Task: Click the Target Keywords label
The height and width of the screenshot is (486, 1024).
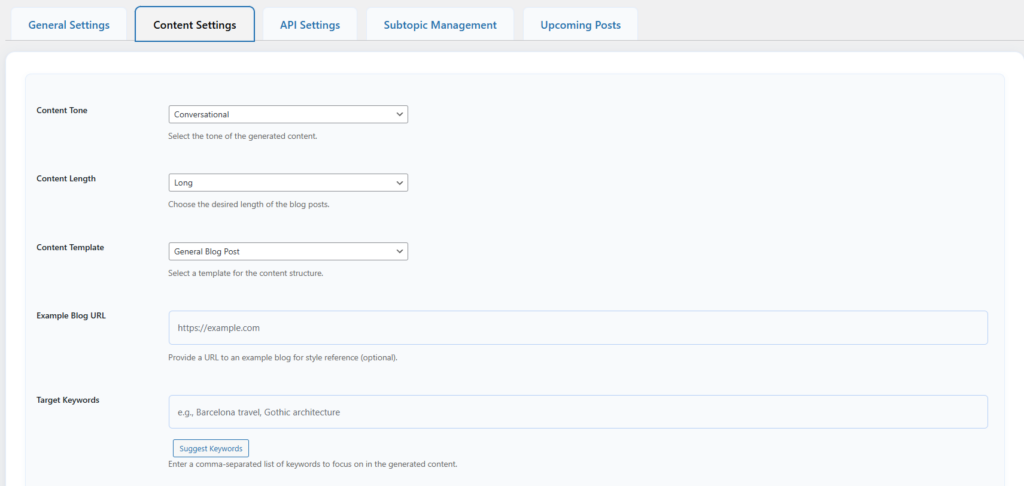Action: pyautogui.click(x=68, y=400)
